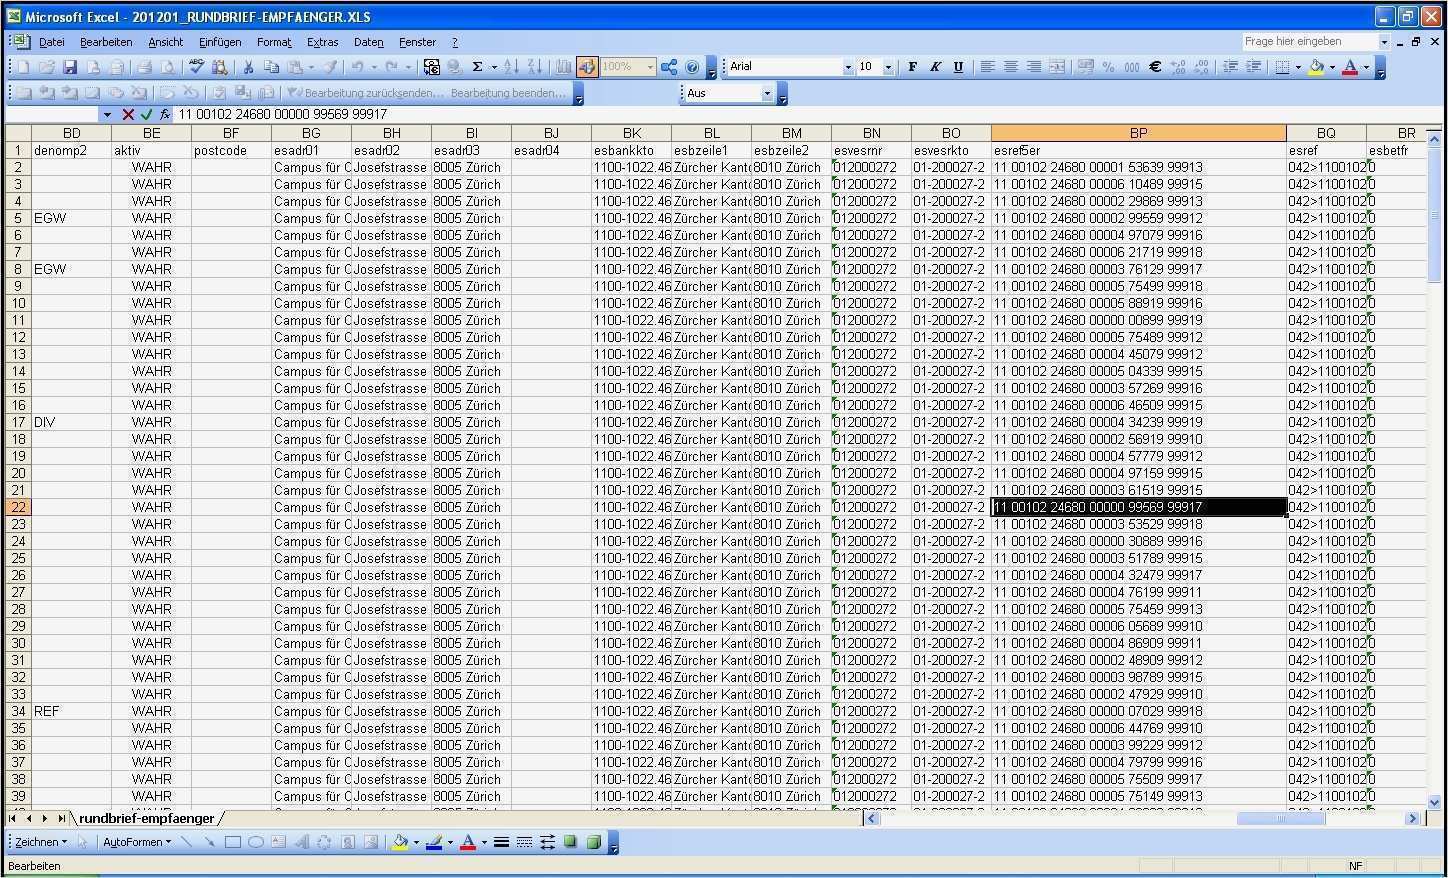1448x878 pixels.
Task: Toggle underline formatting
Action: point(958,66)
